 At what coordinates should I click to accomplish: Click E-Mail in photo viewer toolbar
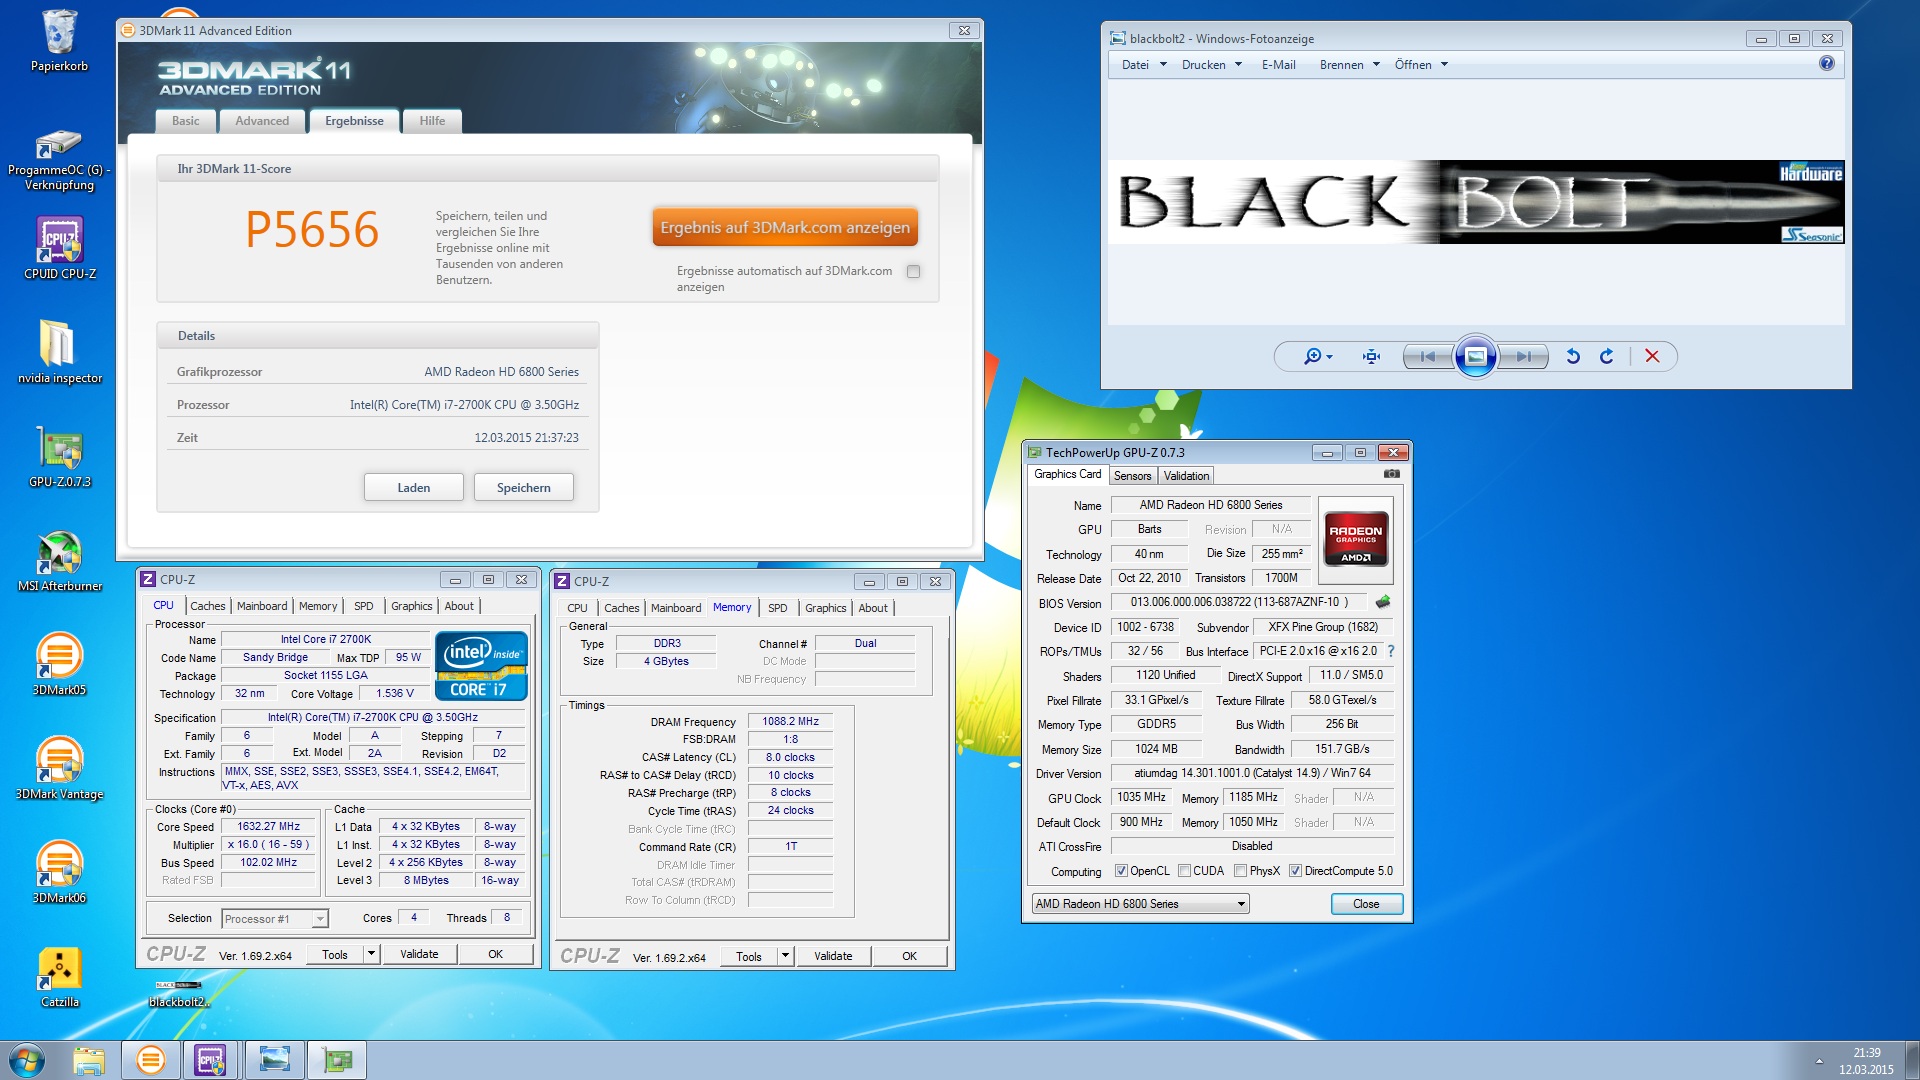[x=1278, y=65]
